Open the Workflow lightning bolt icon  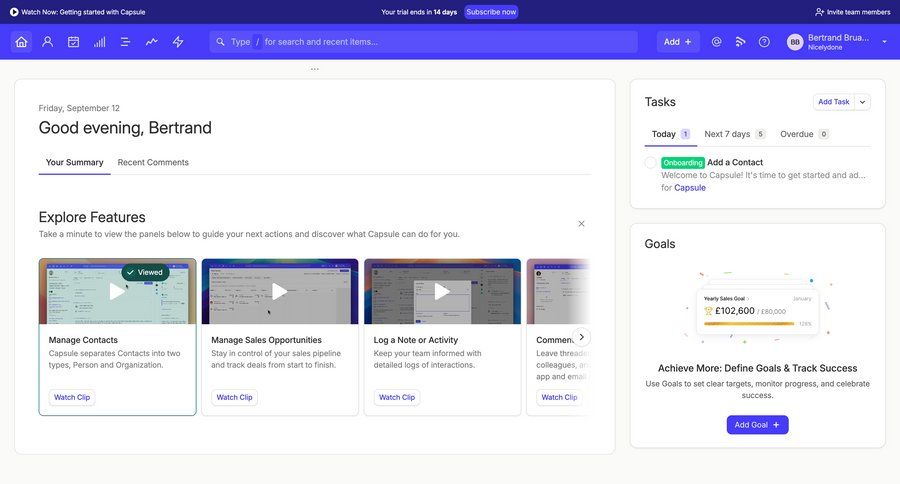[178, 42]
